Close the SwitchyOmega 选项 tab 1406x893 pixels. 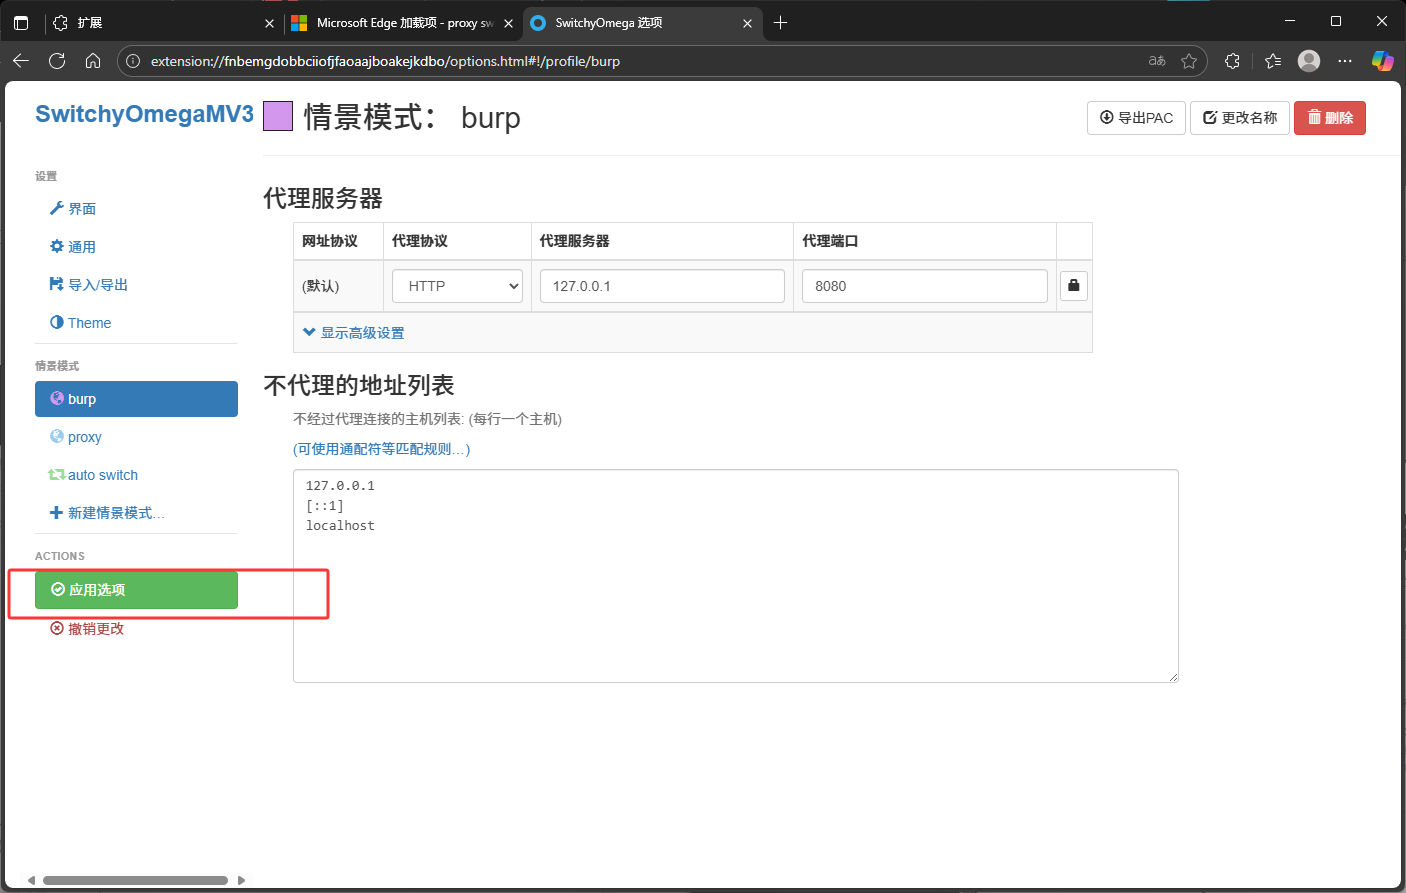(748, 23)
